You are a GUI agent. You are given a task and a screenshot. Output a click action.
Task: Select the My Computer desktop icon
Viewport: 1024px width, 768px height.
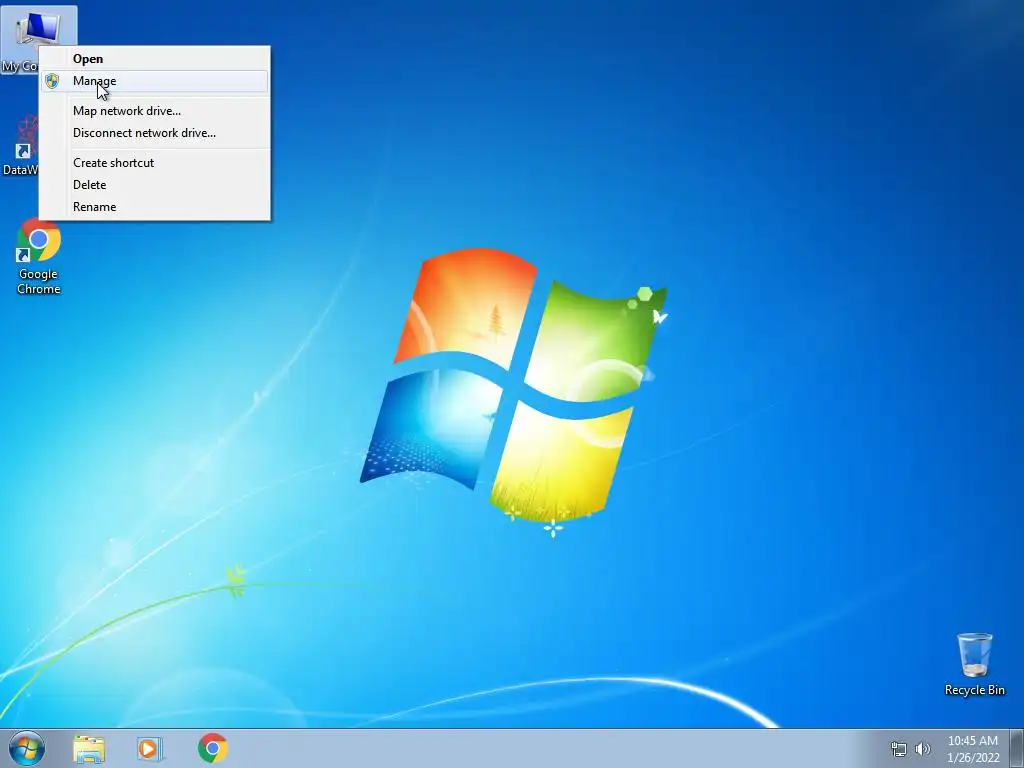point(38,40)
